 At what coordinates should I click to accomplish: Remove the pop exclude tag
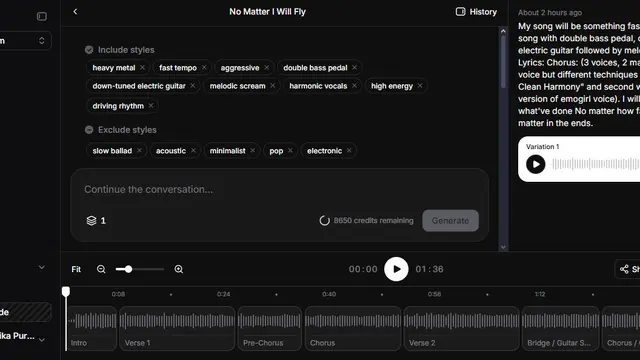tap(290, 151)
